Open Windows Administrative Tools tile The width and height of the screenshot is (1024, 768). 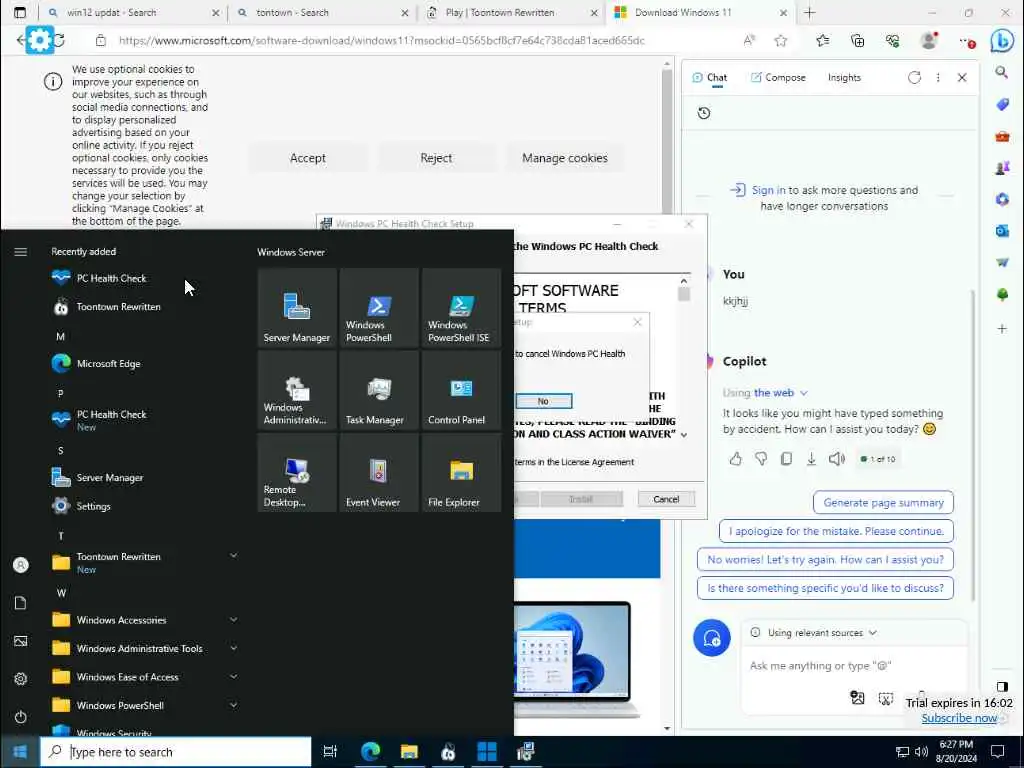click(x=297, y=390)
